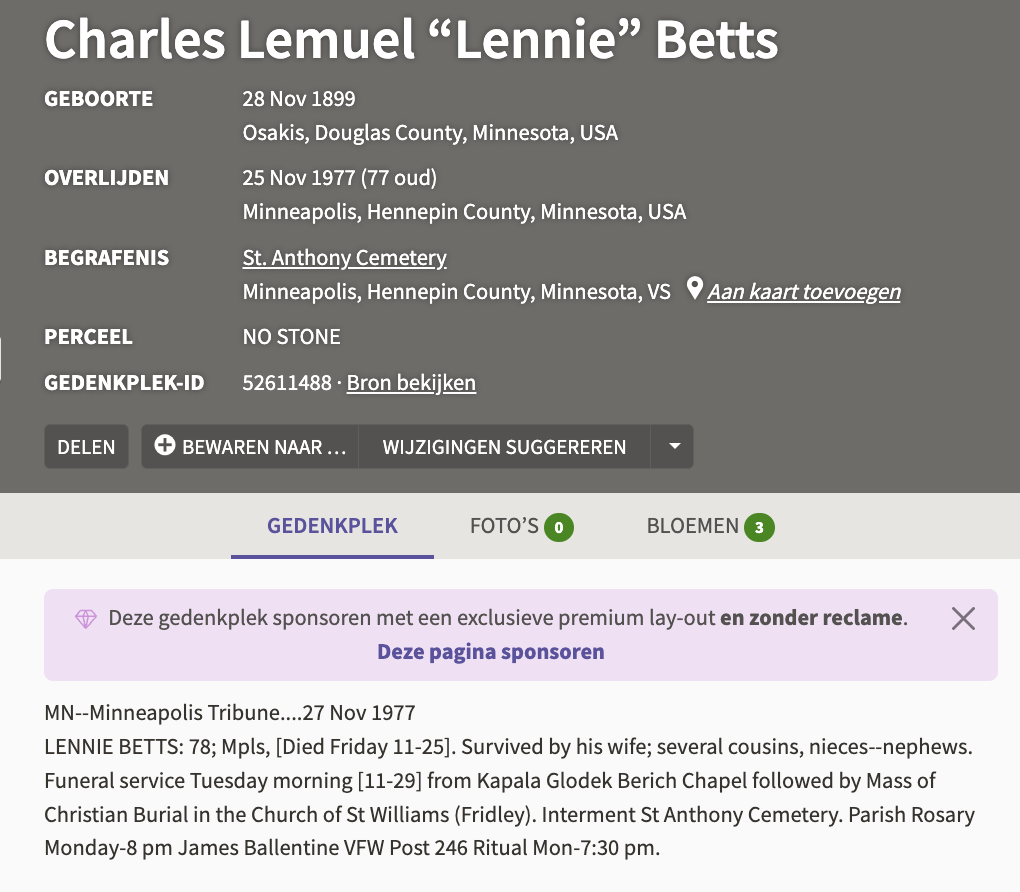Click the map pin icon beside the burial location
Screen dimensions: 1020x892
(x=695, y=290)
